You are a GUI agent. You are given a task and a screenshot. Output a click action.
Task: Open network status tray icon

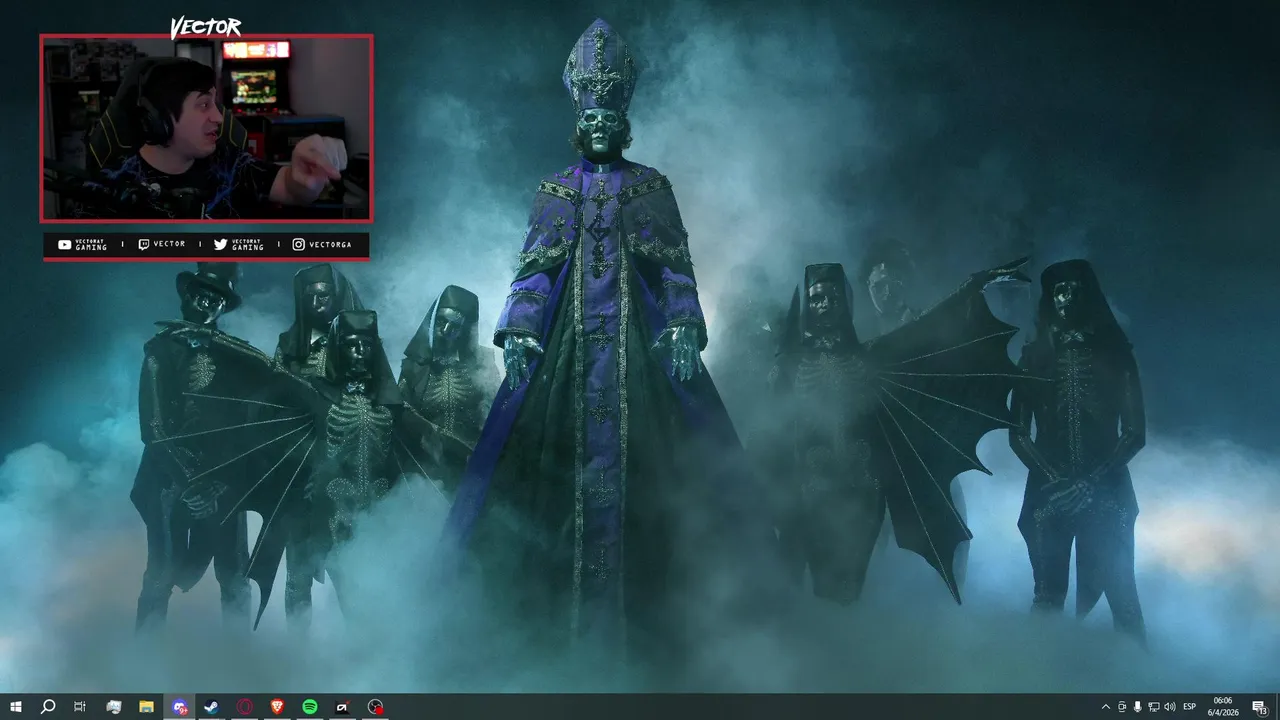[1154, 707]
